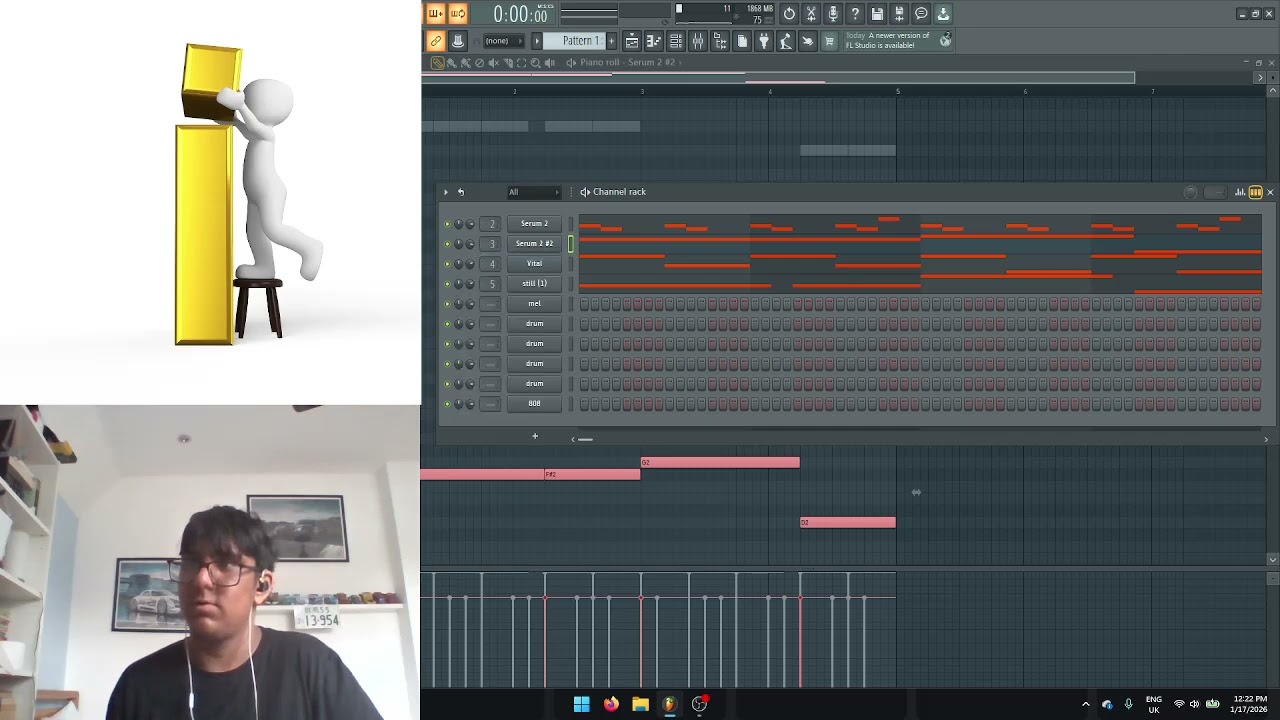The image size is (1280, 720).
Task: Click the piano roll horizontal scroll right arrow
Action: 1260,78
